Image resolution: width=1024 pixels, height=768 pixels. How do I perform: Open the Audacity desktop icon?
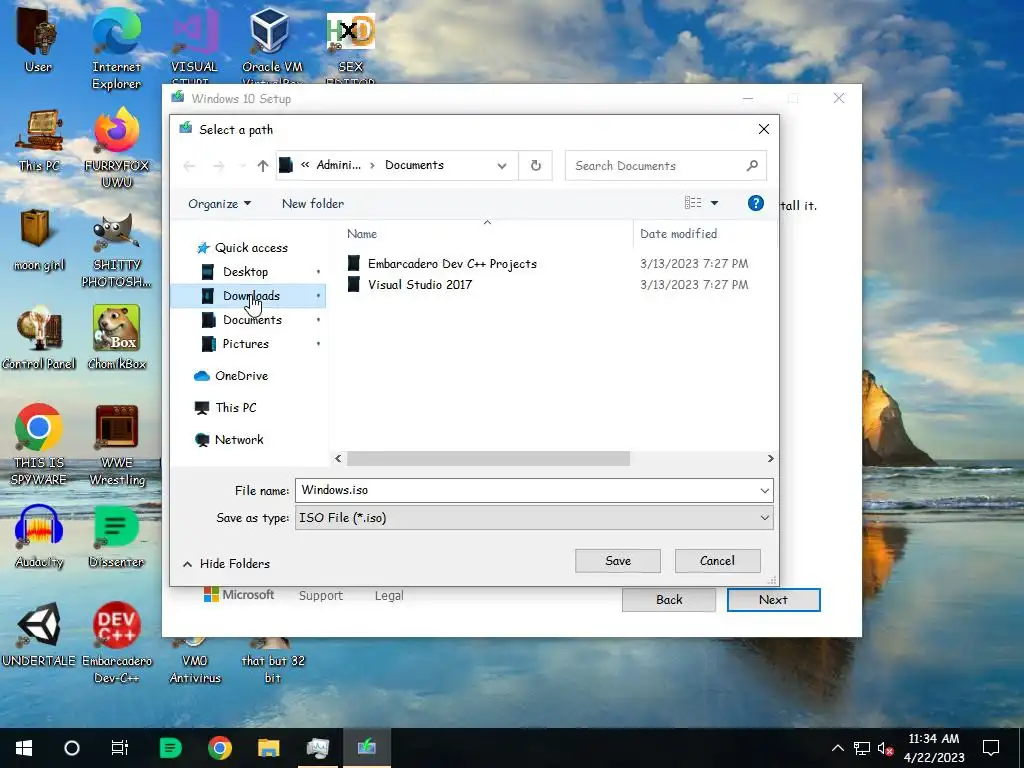(x=39, y=536)
